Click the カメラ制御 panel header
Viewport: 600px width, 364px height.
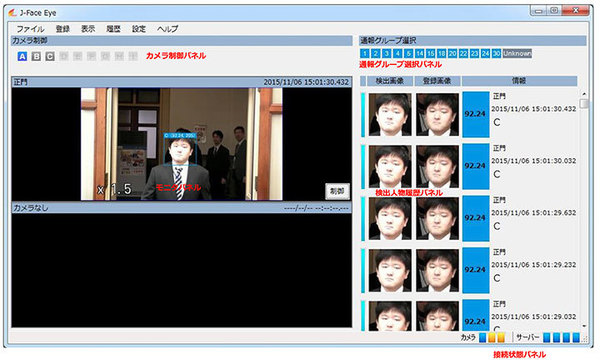(x=182, y=41)
